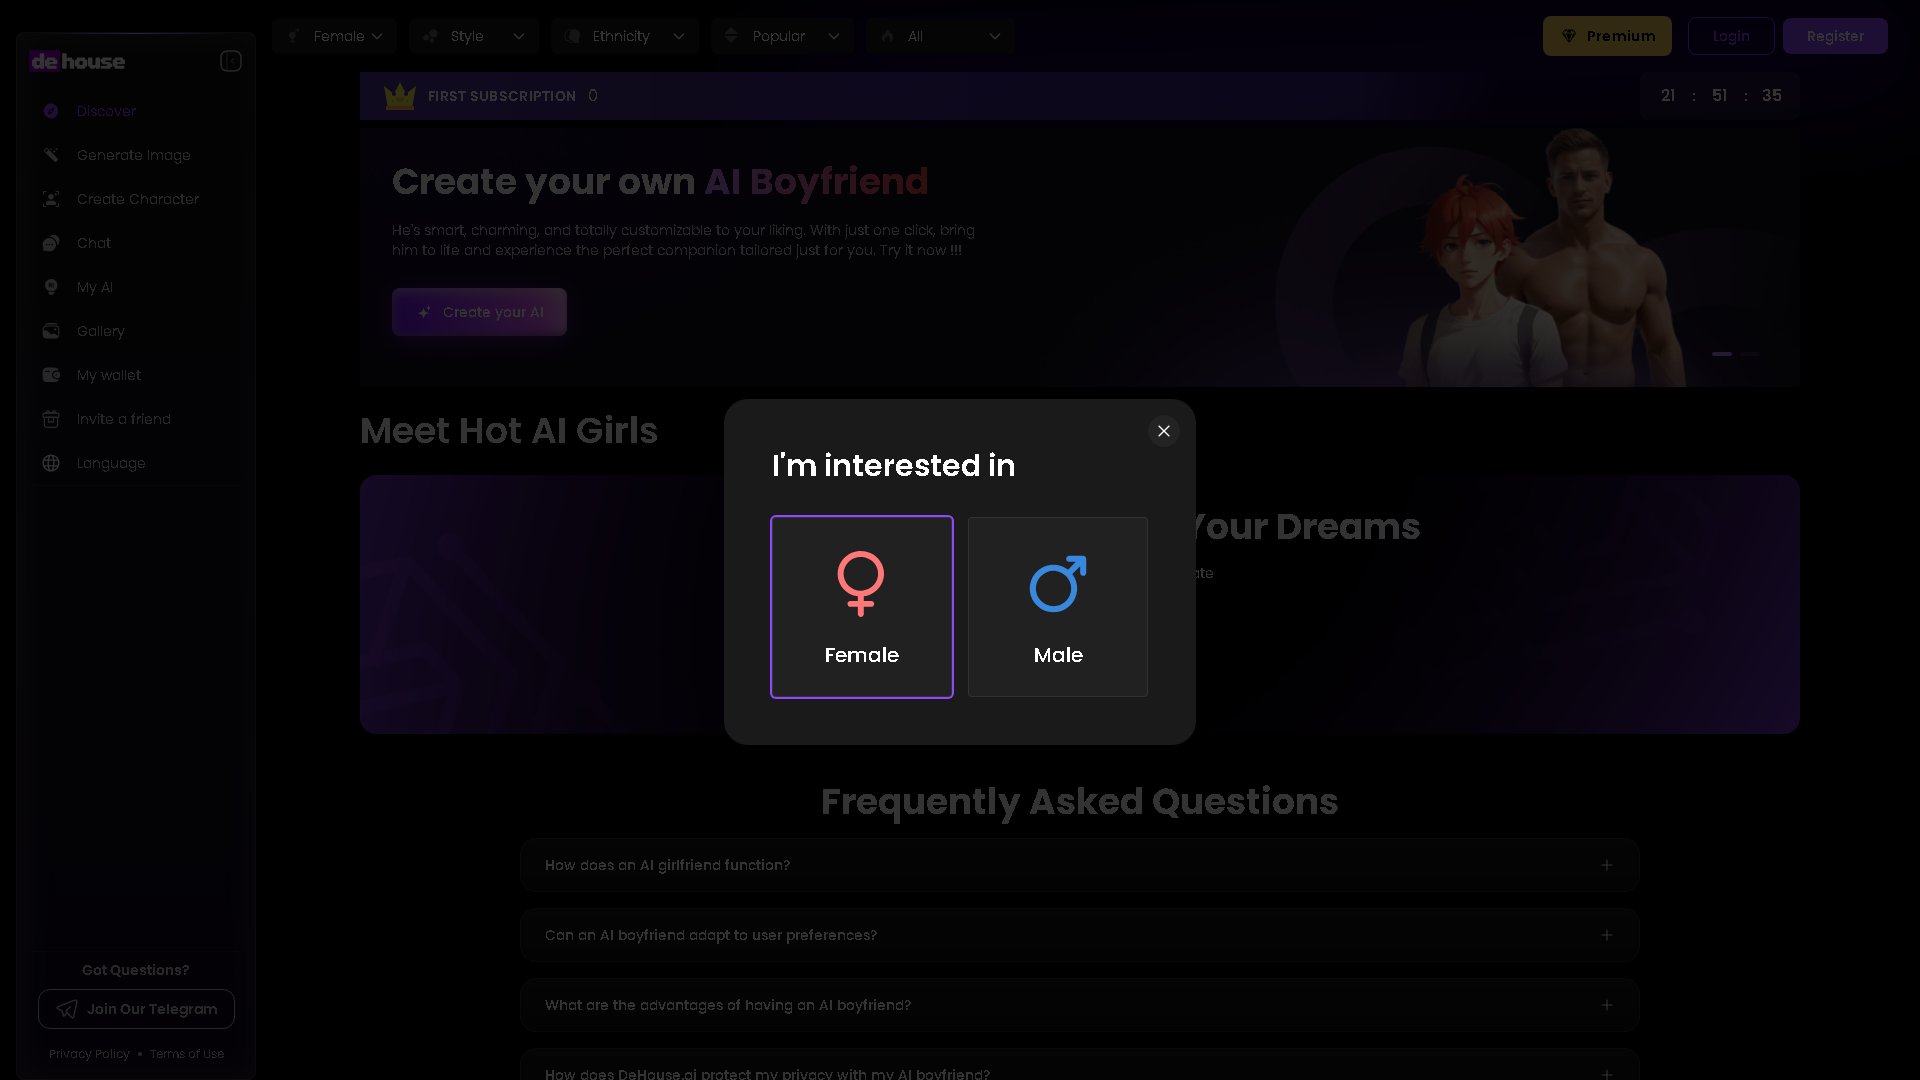The width and height of the screenshot is (1920, 1080).
Task: Open My AI in the sidebar
Action: [x=136, y=287]
